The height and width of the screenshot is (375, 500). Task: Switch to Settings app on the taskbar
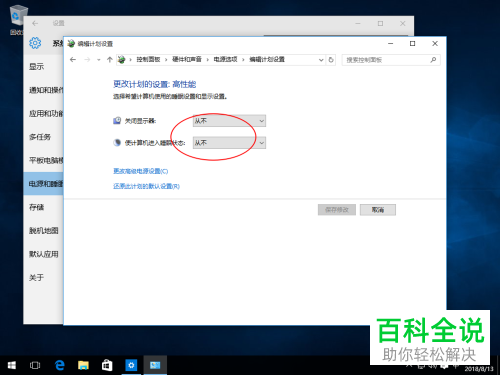pos(131,365)
